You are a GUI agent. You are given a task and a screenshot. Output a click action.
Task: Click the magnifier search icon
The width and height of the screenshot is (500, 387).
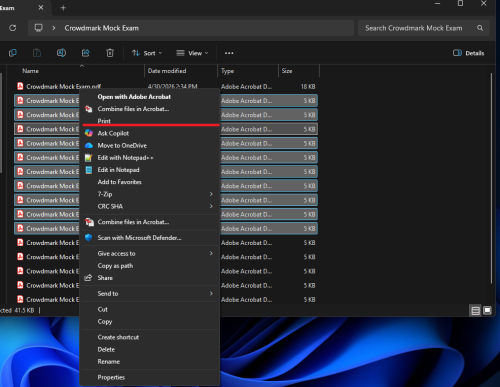[480, 28]
